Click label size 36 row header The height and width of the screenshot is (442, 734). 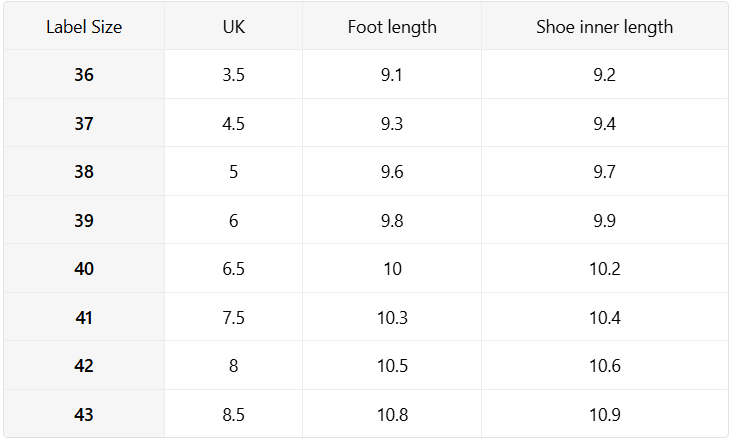point(84,75)
